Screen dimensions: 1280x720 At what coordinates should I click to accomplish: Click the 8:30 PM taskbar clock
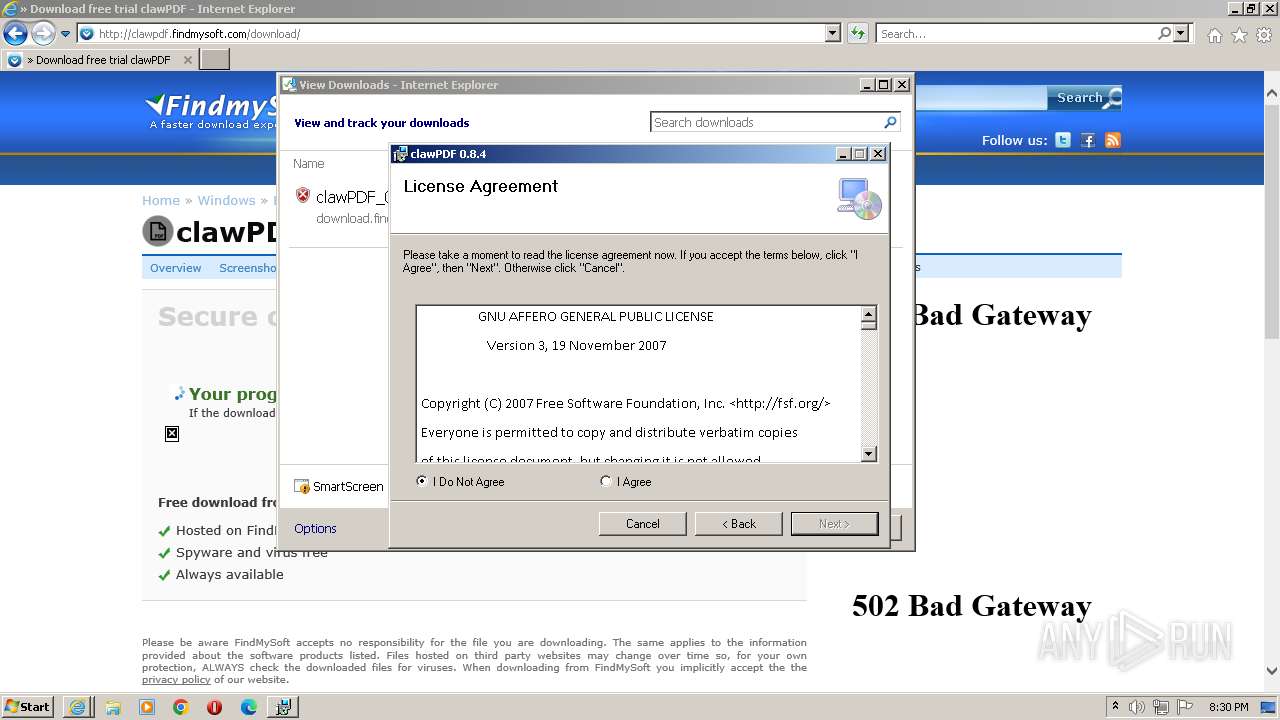tap(1229, 707)
